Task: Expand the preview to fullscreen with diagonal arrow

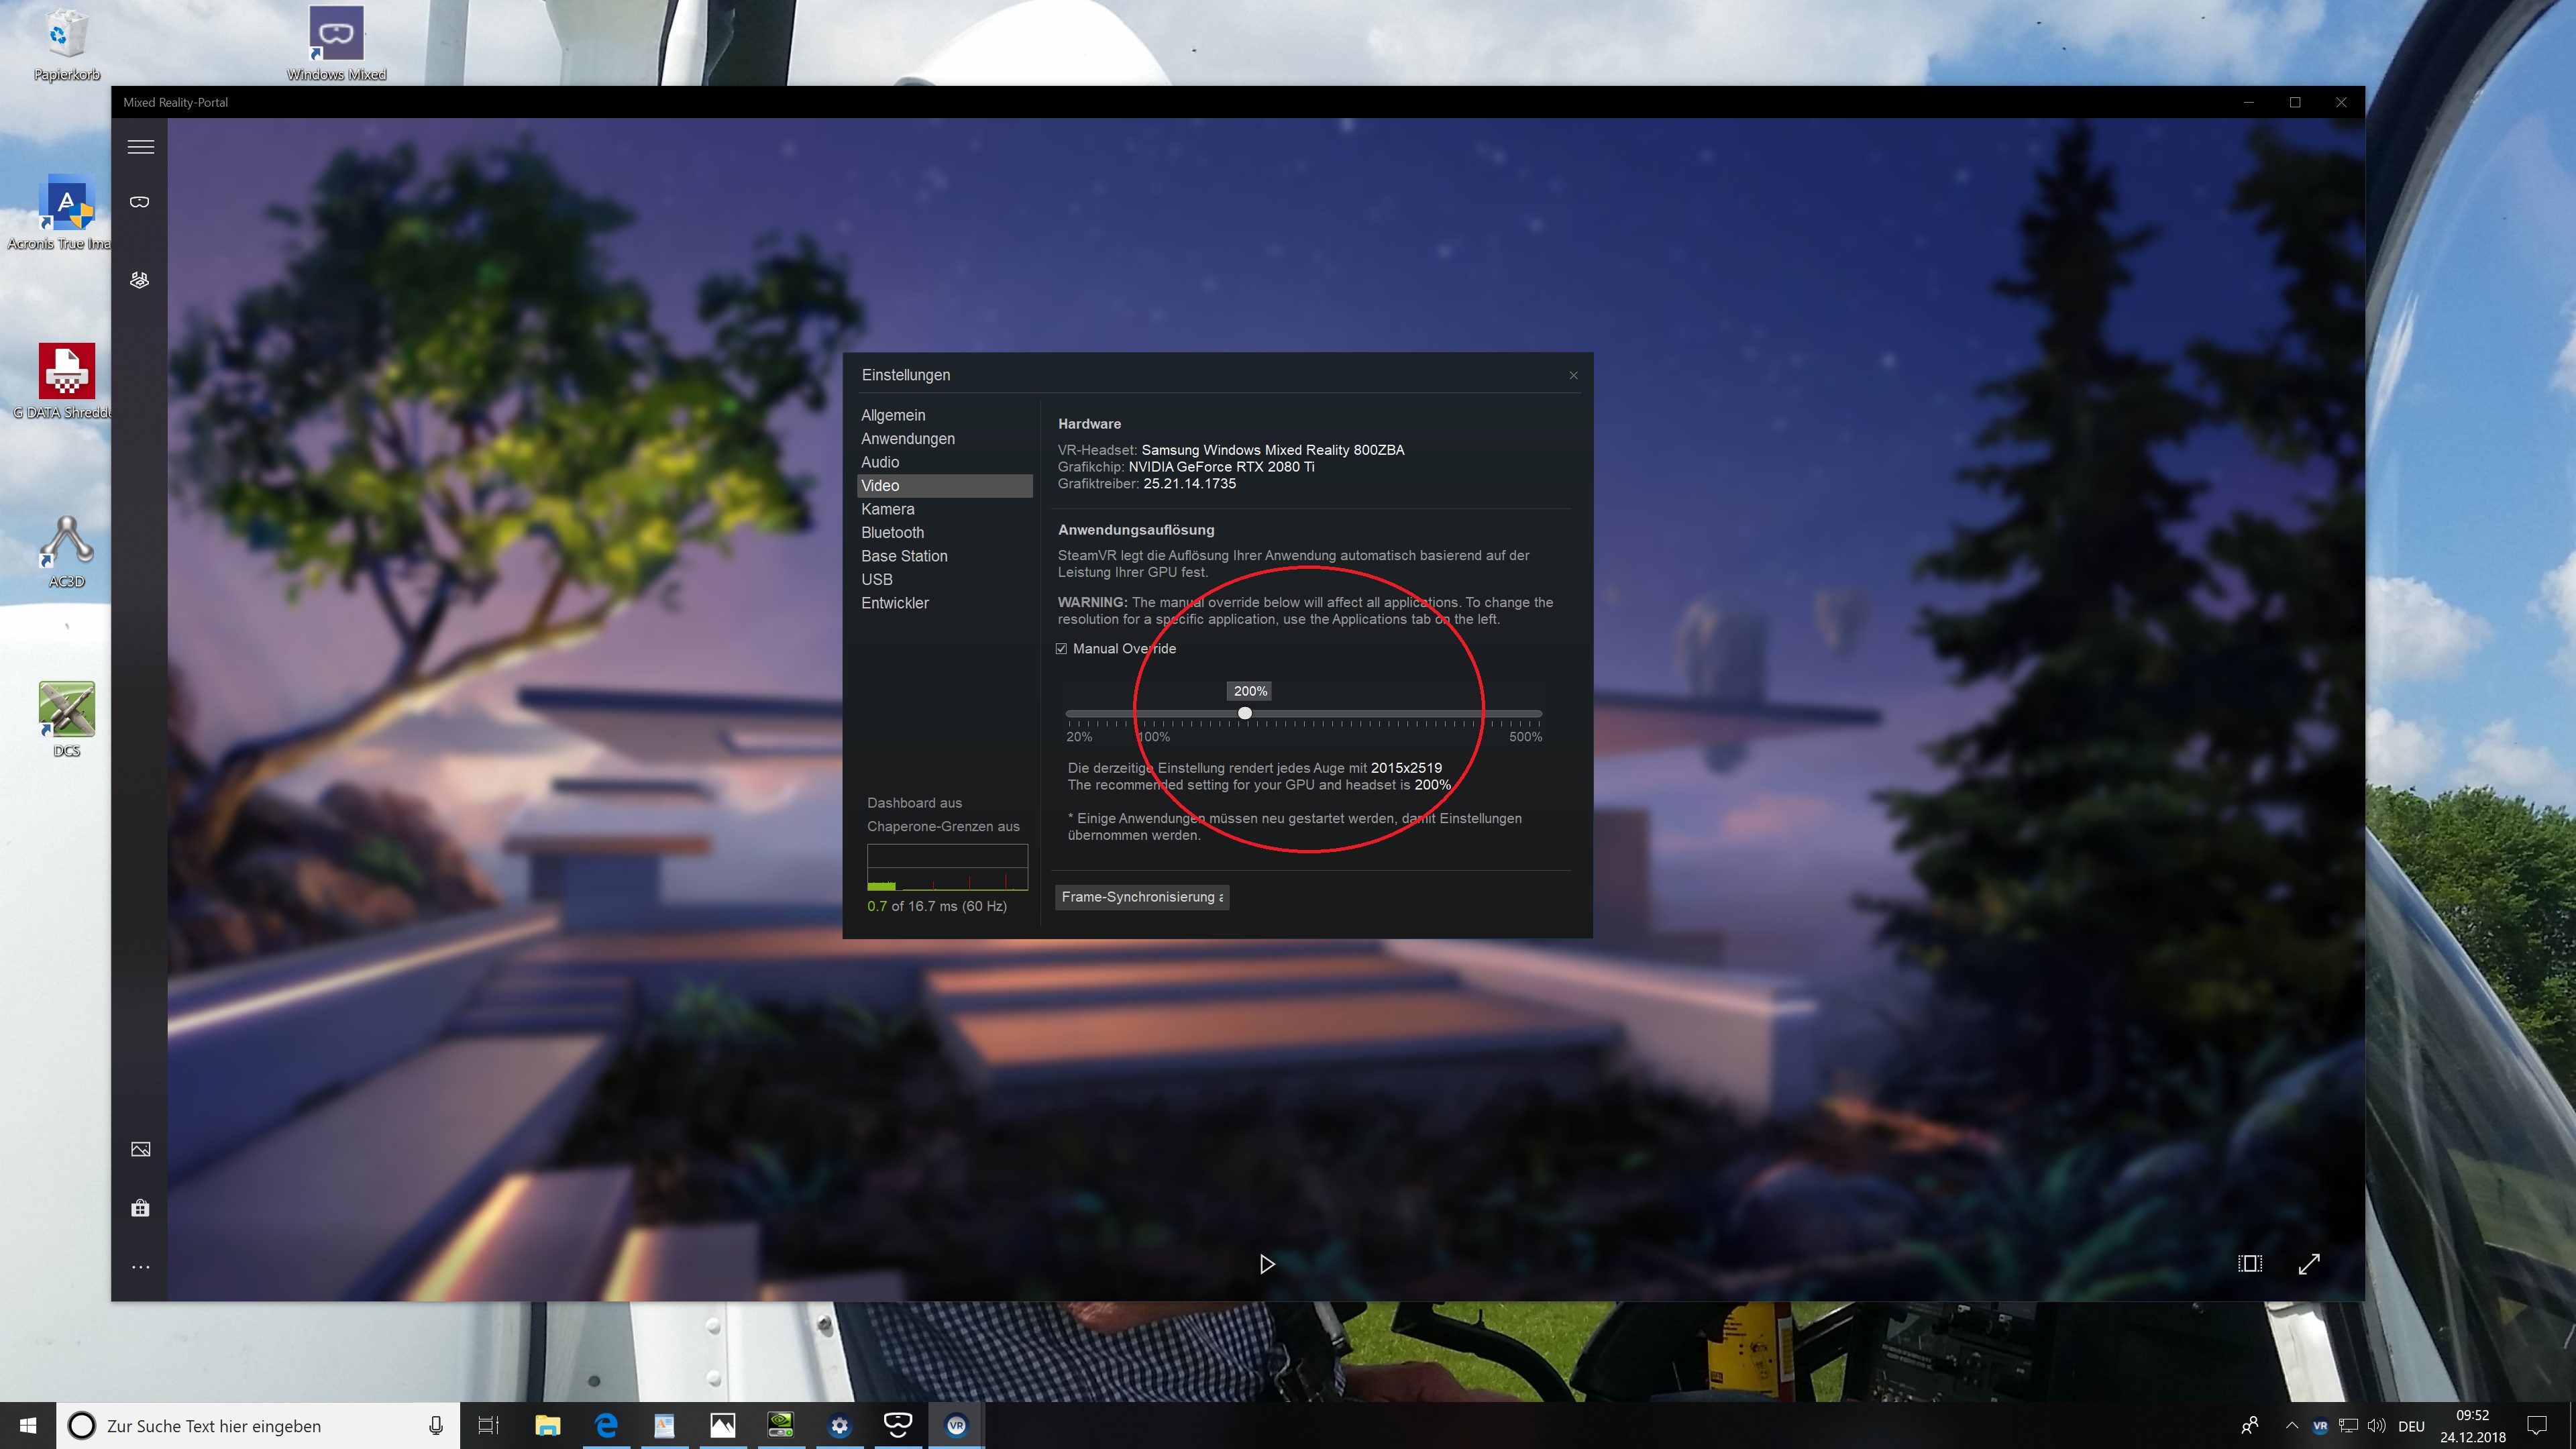Action: click(x=2309, y=1264)
